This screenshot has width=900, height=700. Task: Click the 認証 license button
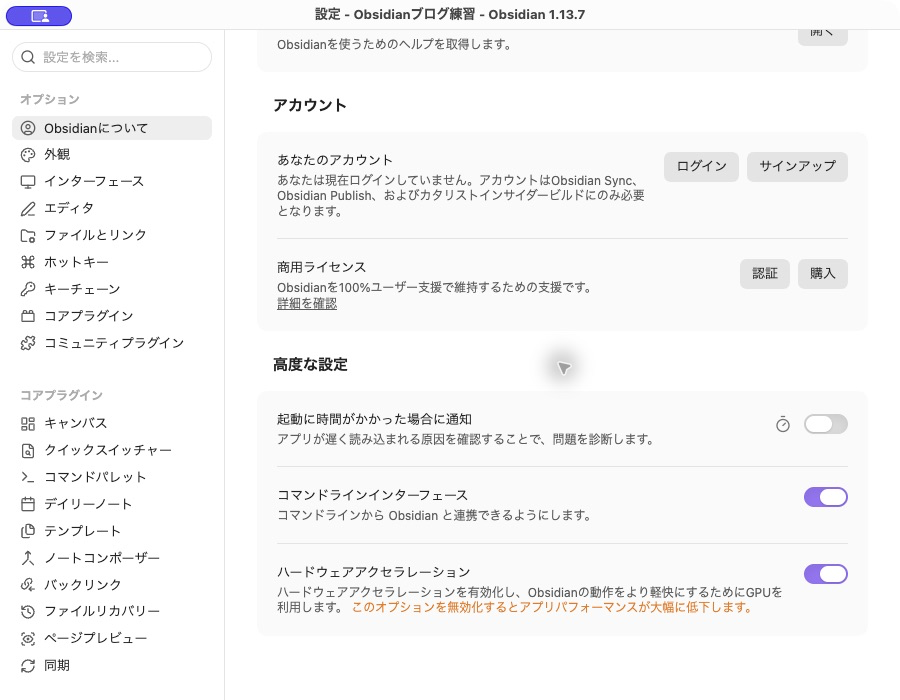coord(765,274)
